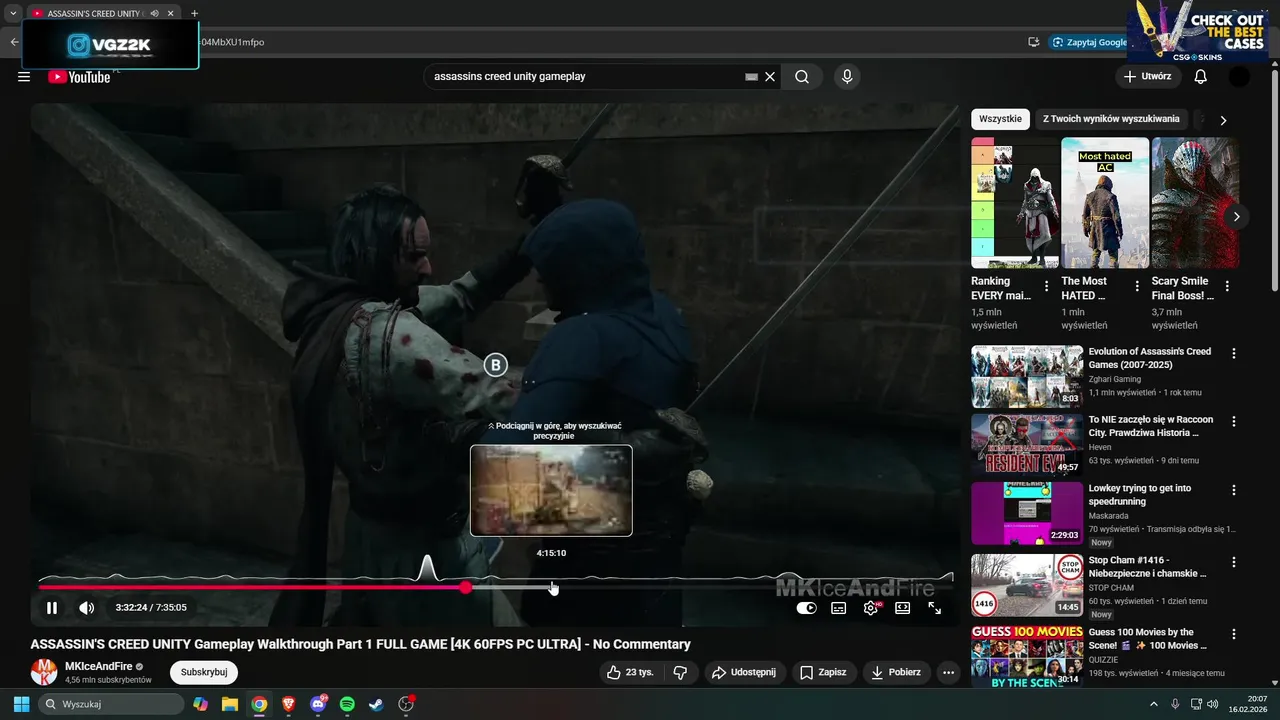Open options for 'Evolution of Assassin's Creed Games'
The width and height of the screenshot is (1280, 720).
tap(1234, 354)
